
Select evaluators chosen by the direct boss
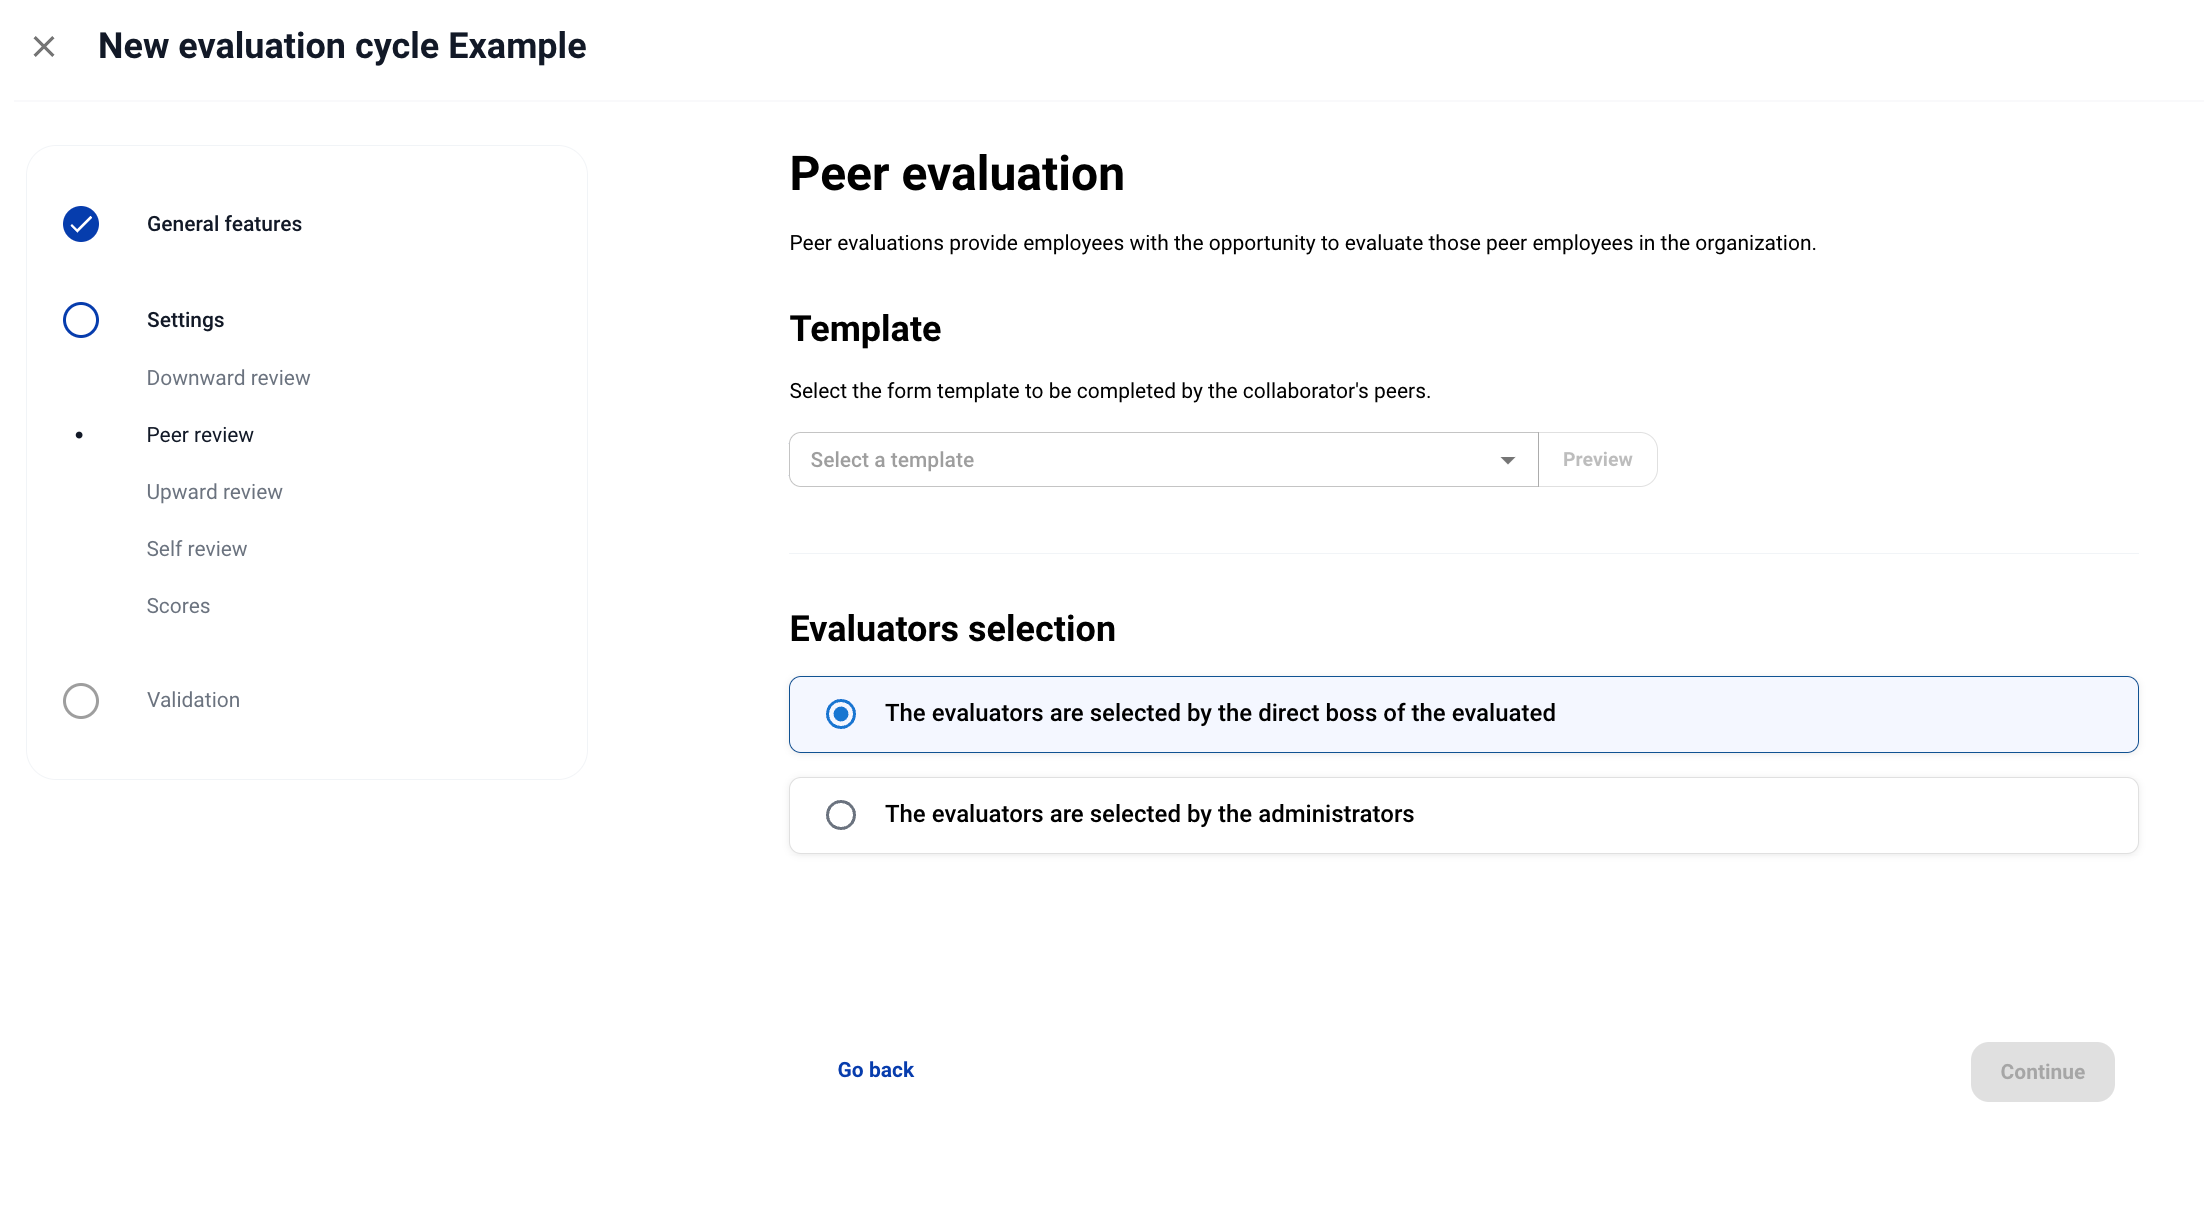pyautogui.click(x=841, y=714)
